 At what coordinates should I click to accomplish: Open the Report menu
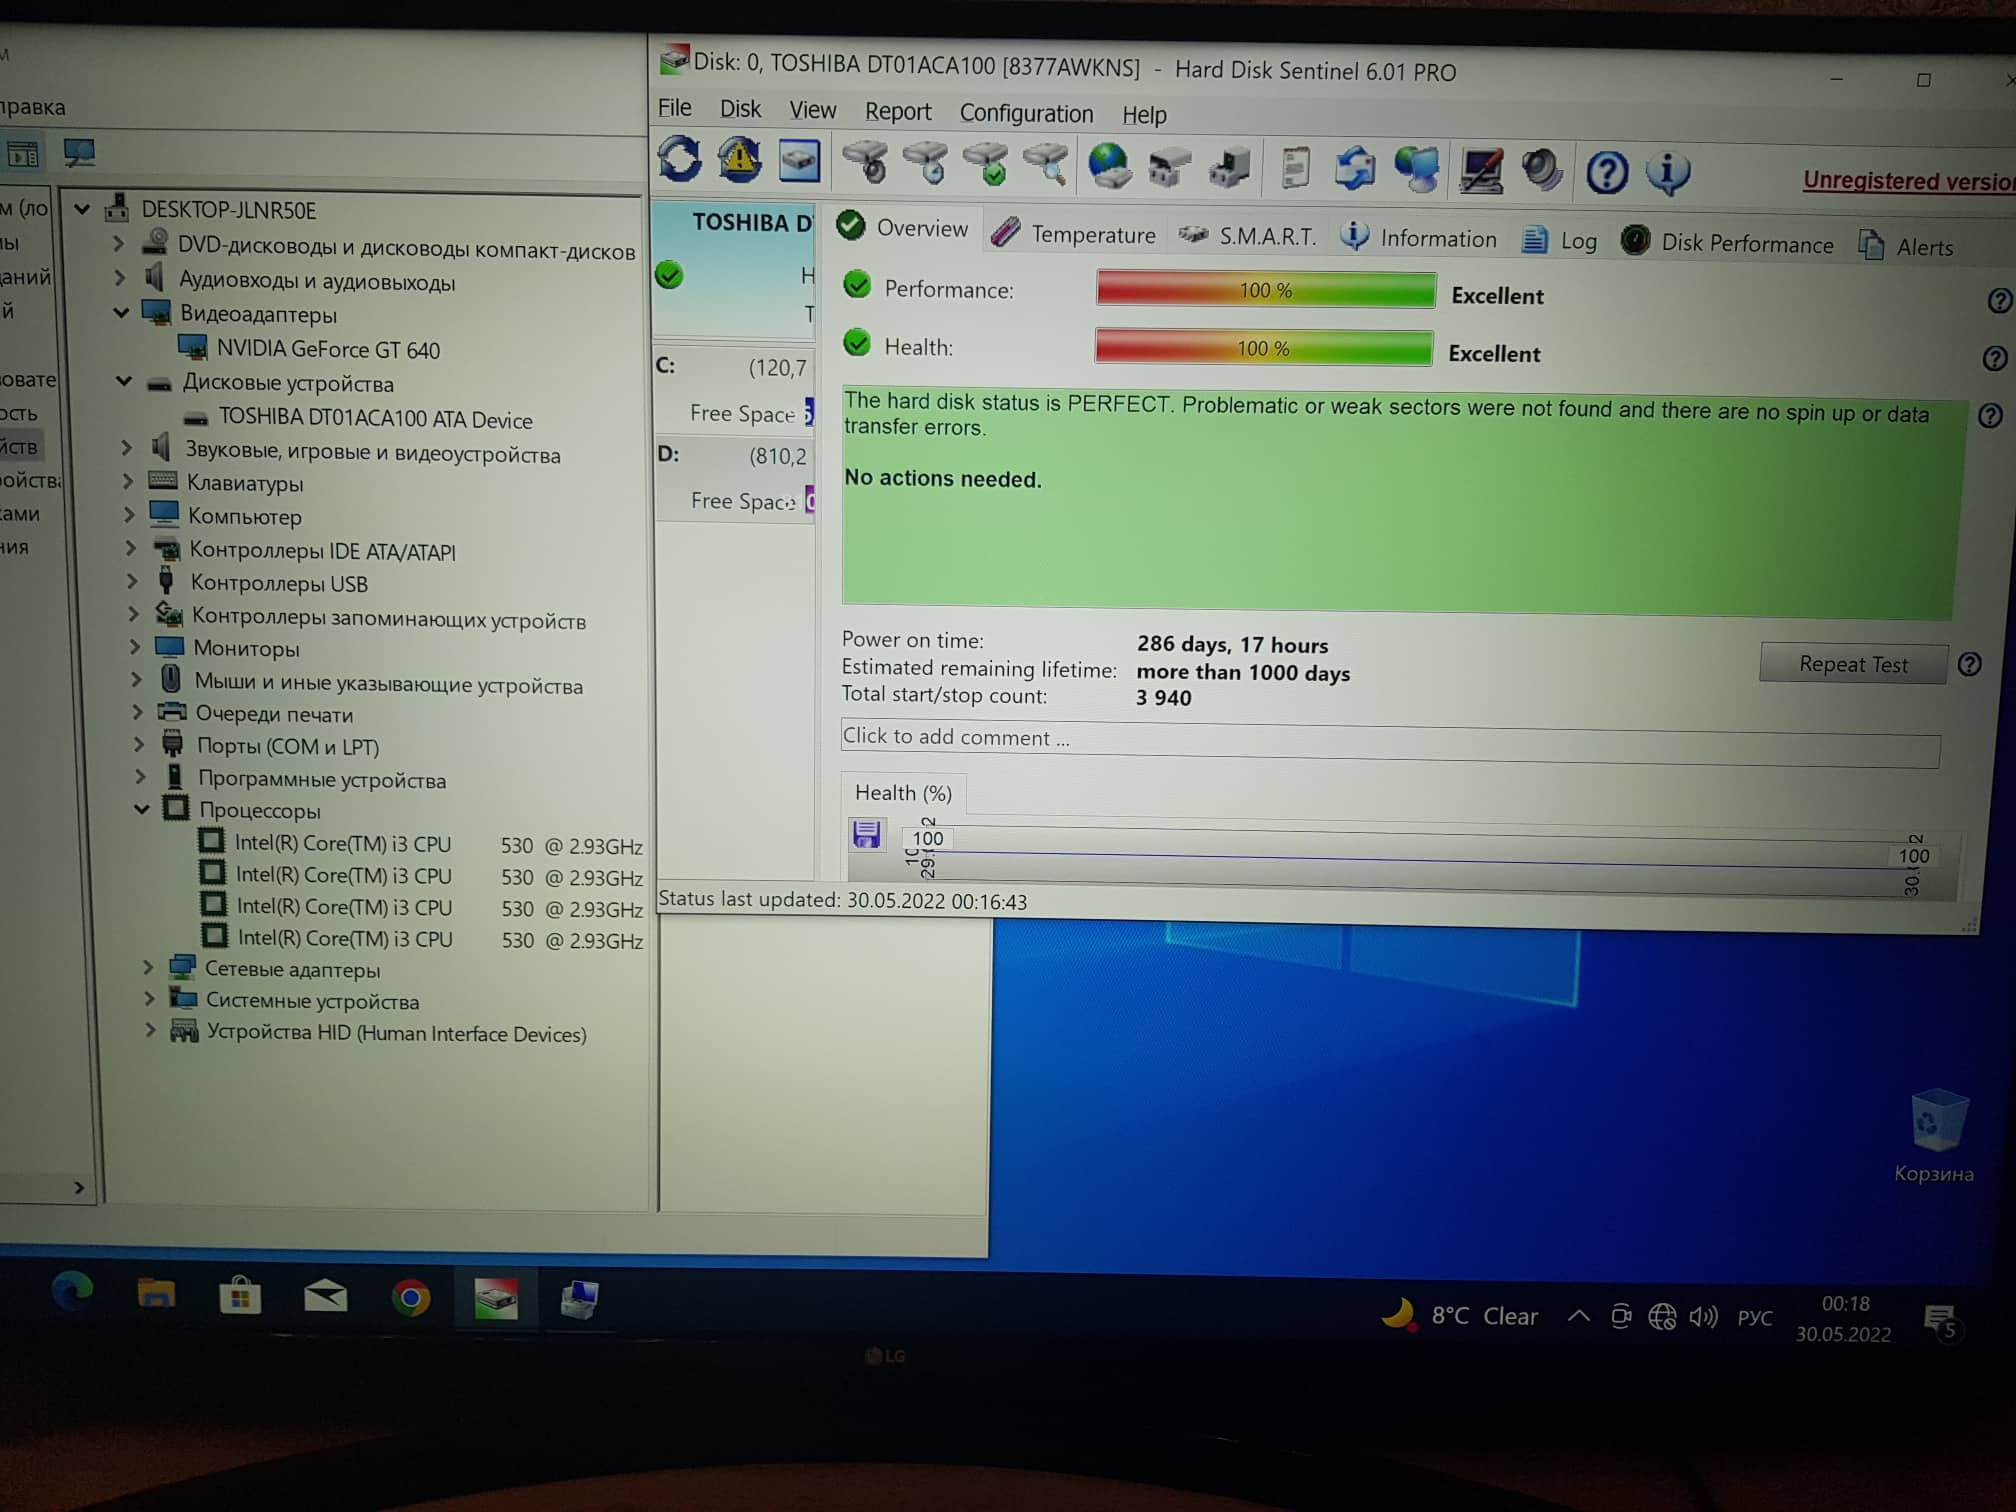click(x=897, y=112)
